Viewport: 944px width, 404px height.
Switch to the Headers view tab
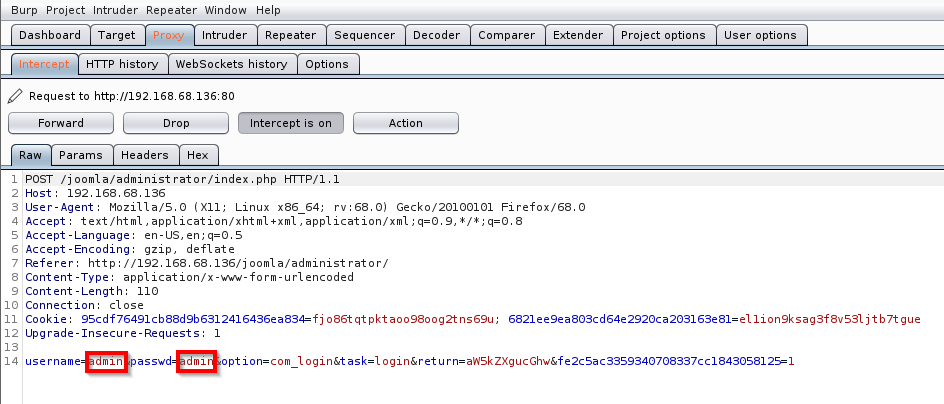145,155
